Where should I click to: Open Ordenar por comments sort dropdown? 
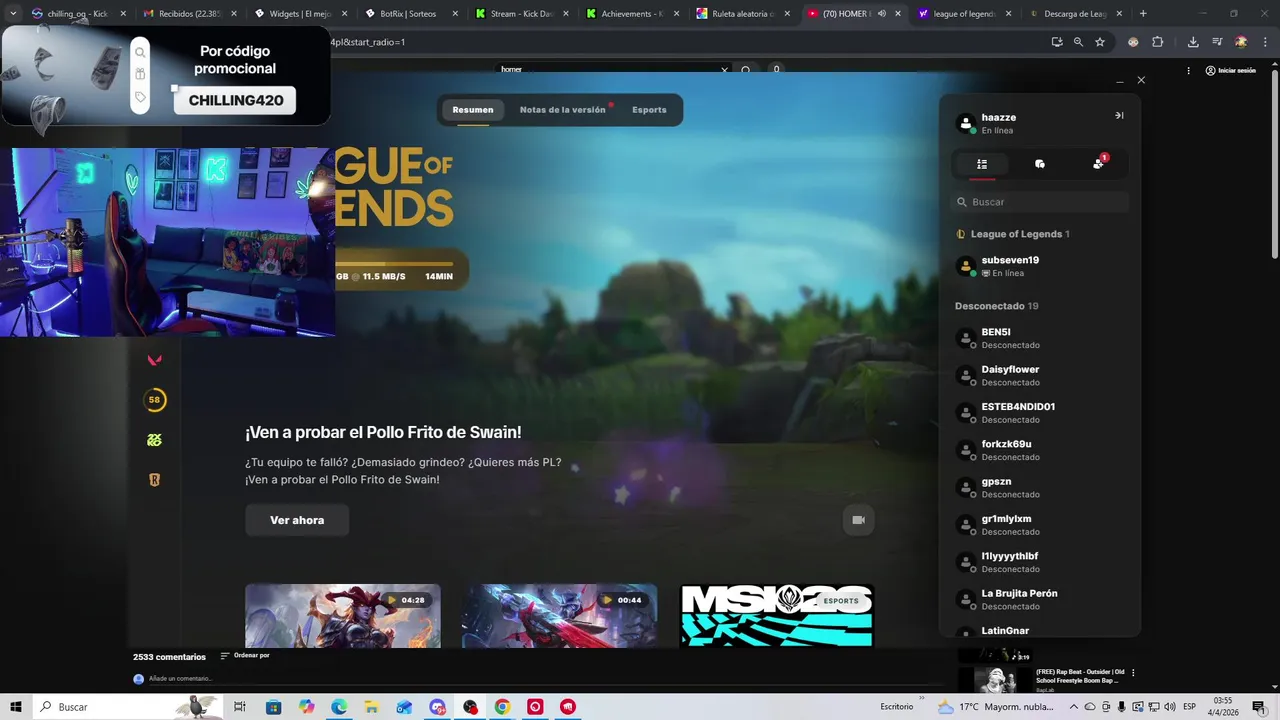pyautogui.click(x=245, y=656)
